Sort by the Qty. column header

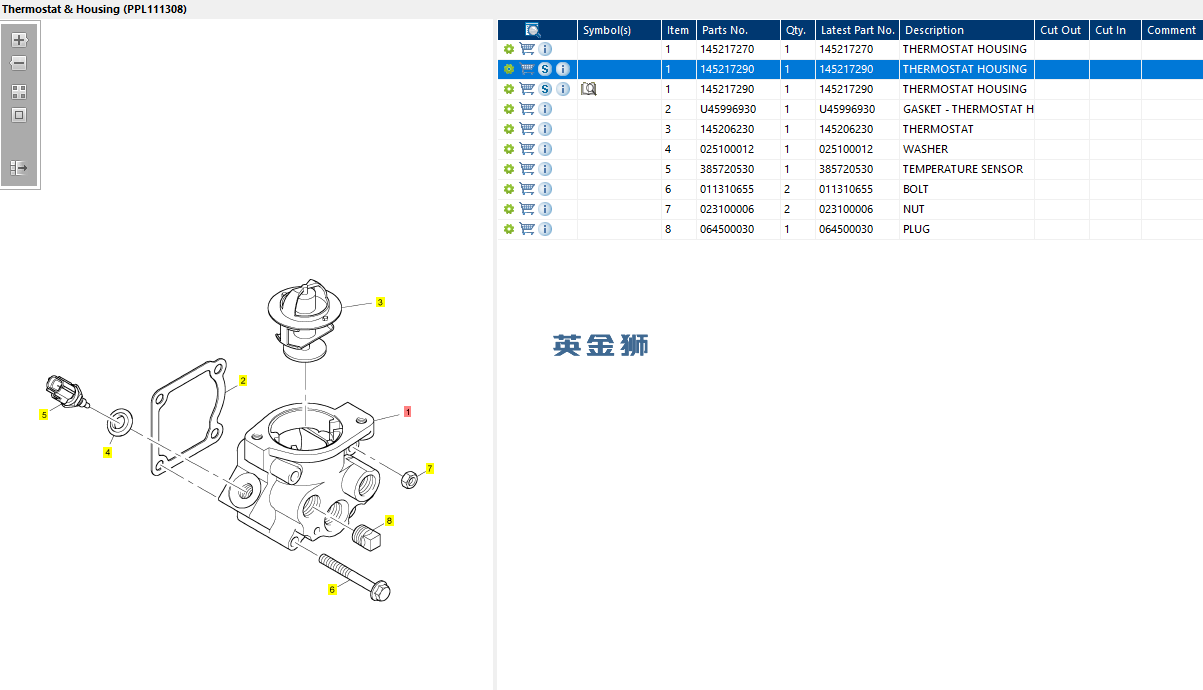coord(797,30)
